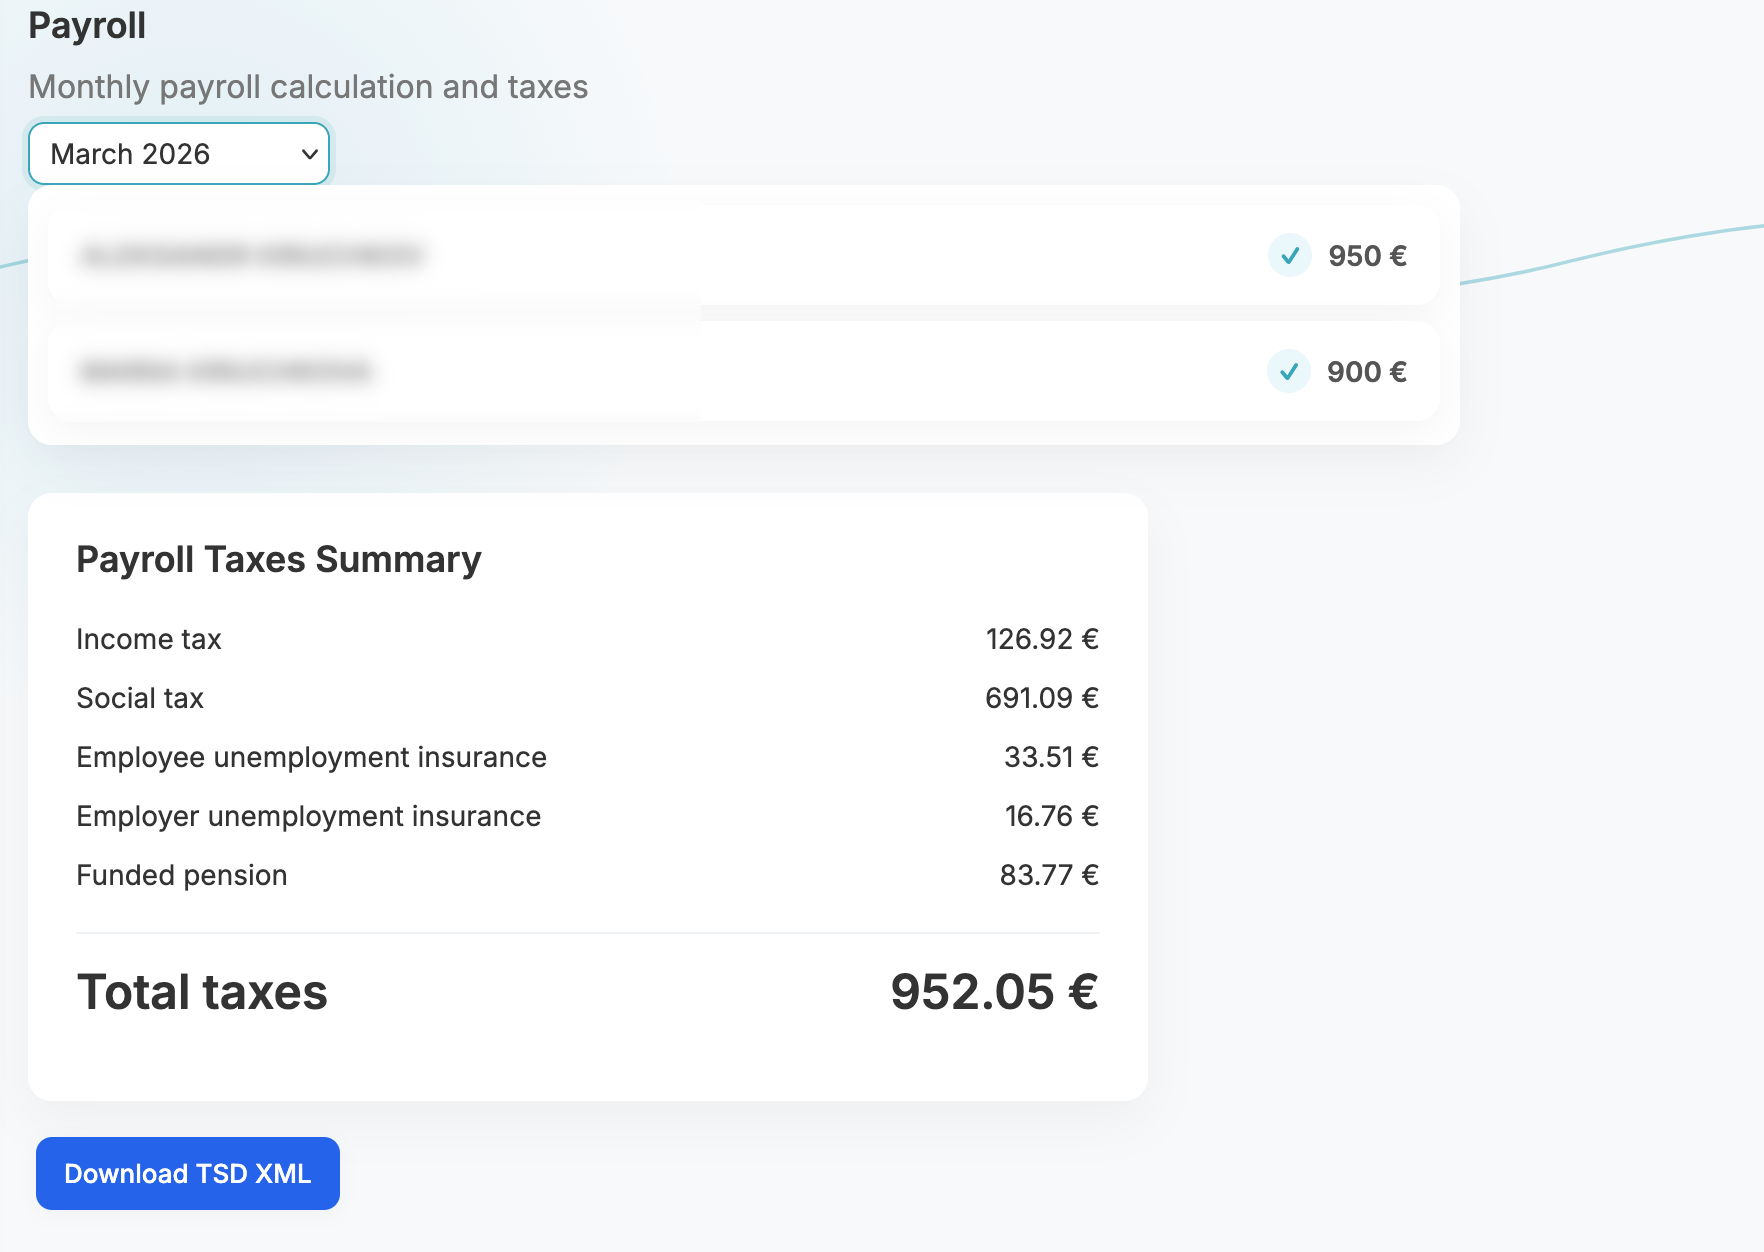Click the chevron arrow in month selector

click(309, 154)
